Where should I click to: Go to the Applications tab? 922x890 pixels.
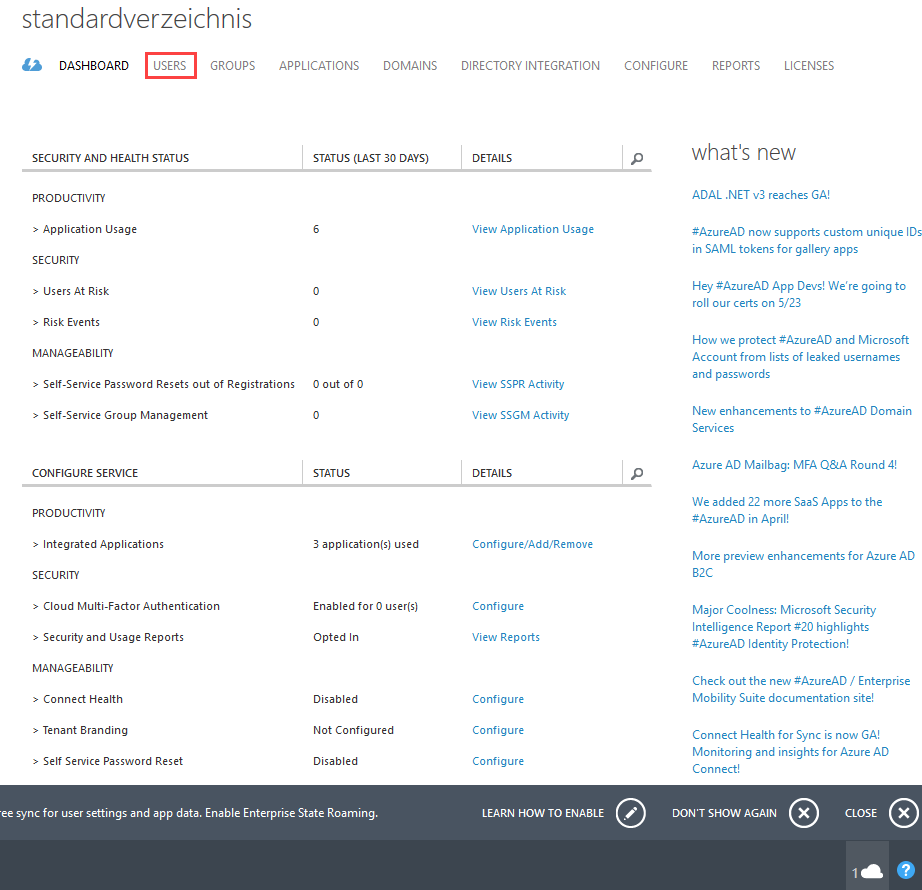point(319,65)
